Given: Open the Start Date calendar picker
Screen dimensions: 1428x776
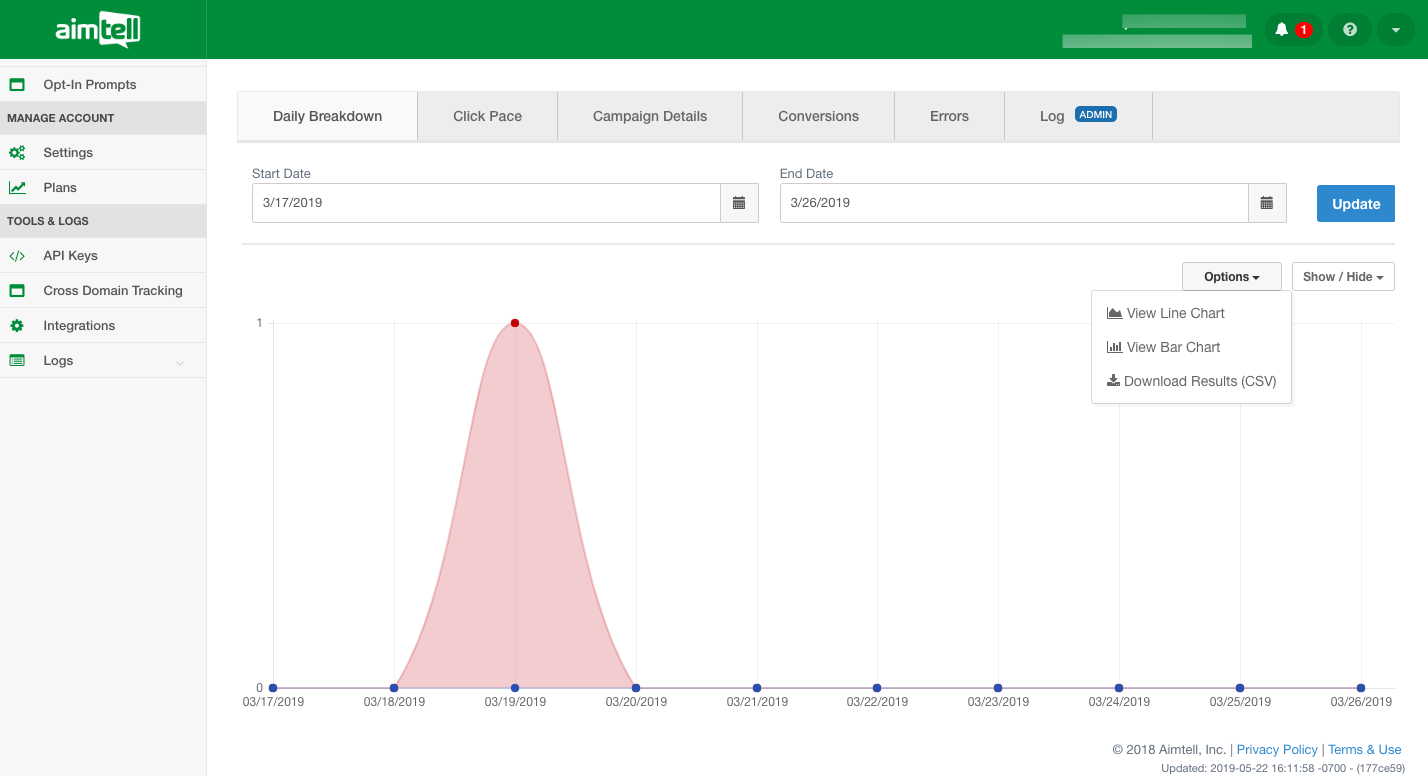Looking at the screenshot, I should point(739,203).
